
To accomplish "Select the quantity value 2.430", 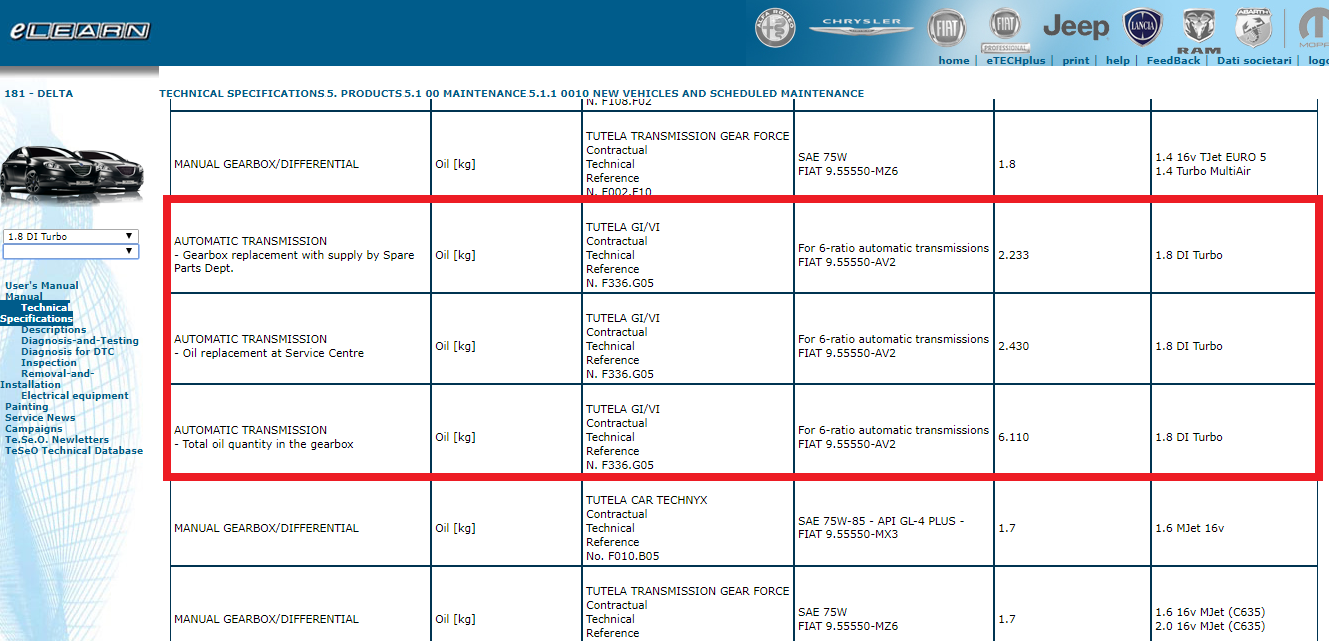I will [x=1013, y=346].
